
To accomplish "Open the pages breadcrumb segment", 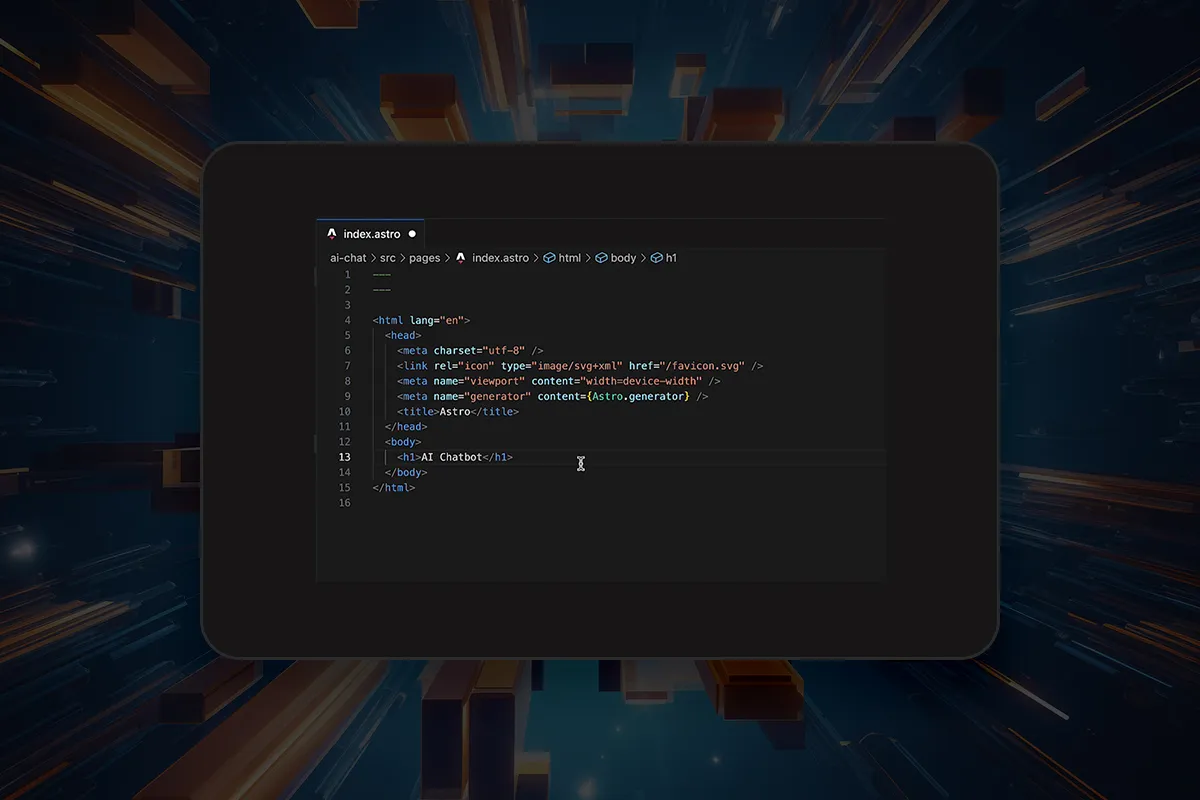I will coord(424,258).
